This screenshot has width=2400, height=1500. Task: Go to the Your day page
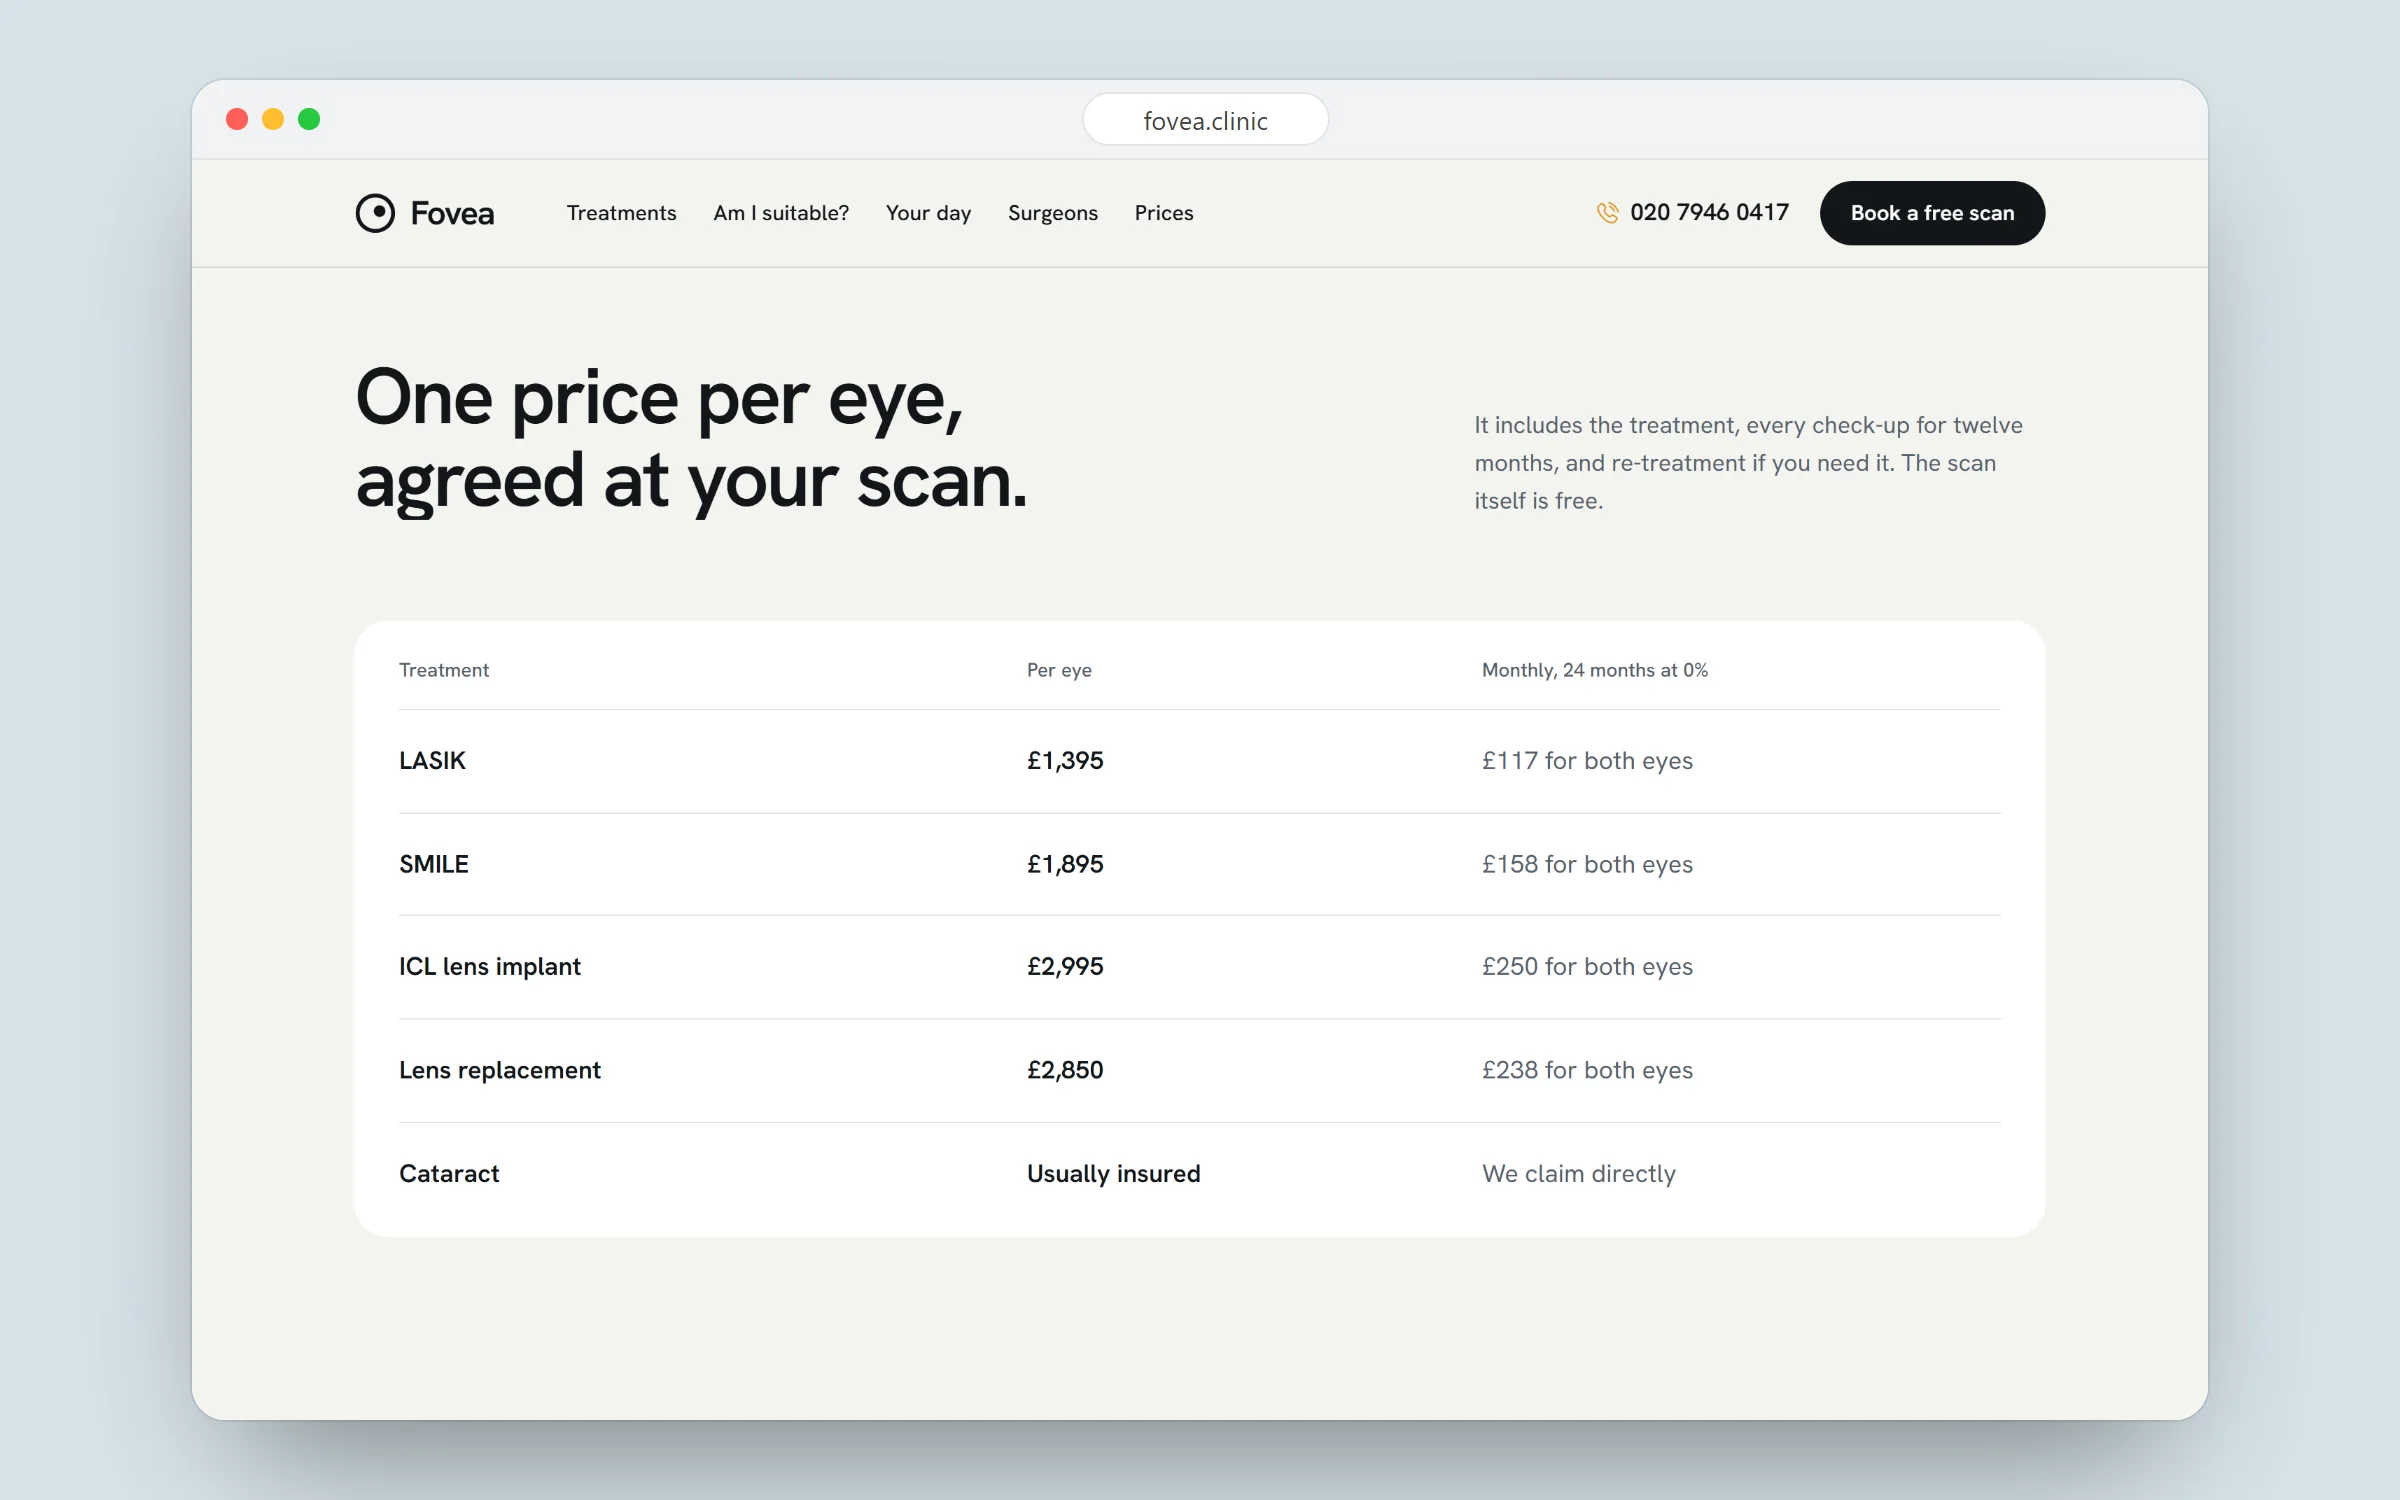tap(928, 213)
